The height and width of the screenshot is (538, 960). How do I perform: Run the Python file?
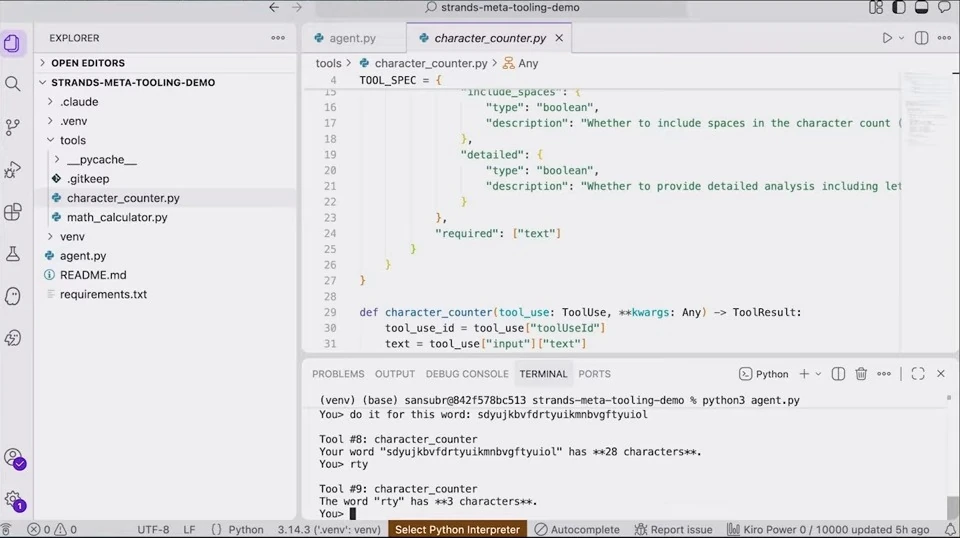[x=887, y=38]
